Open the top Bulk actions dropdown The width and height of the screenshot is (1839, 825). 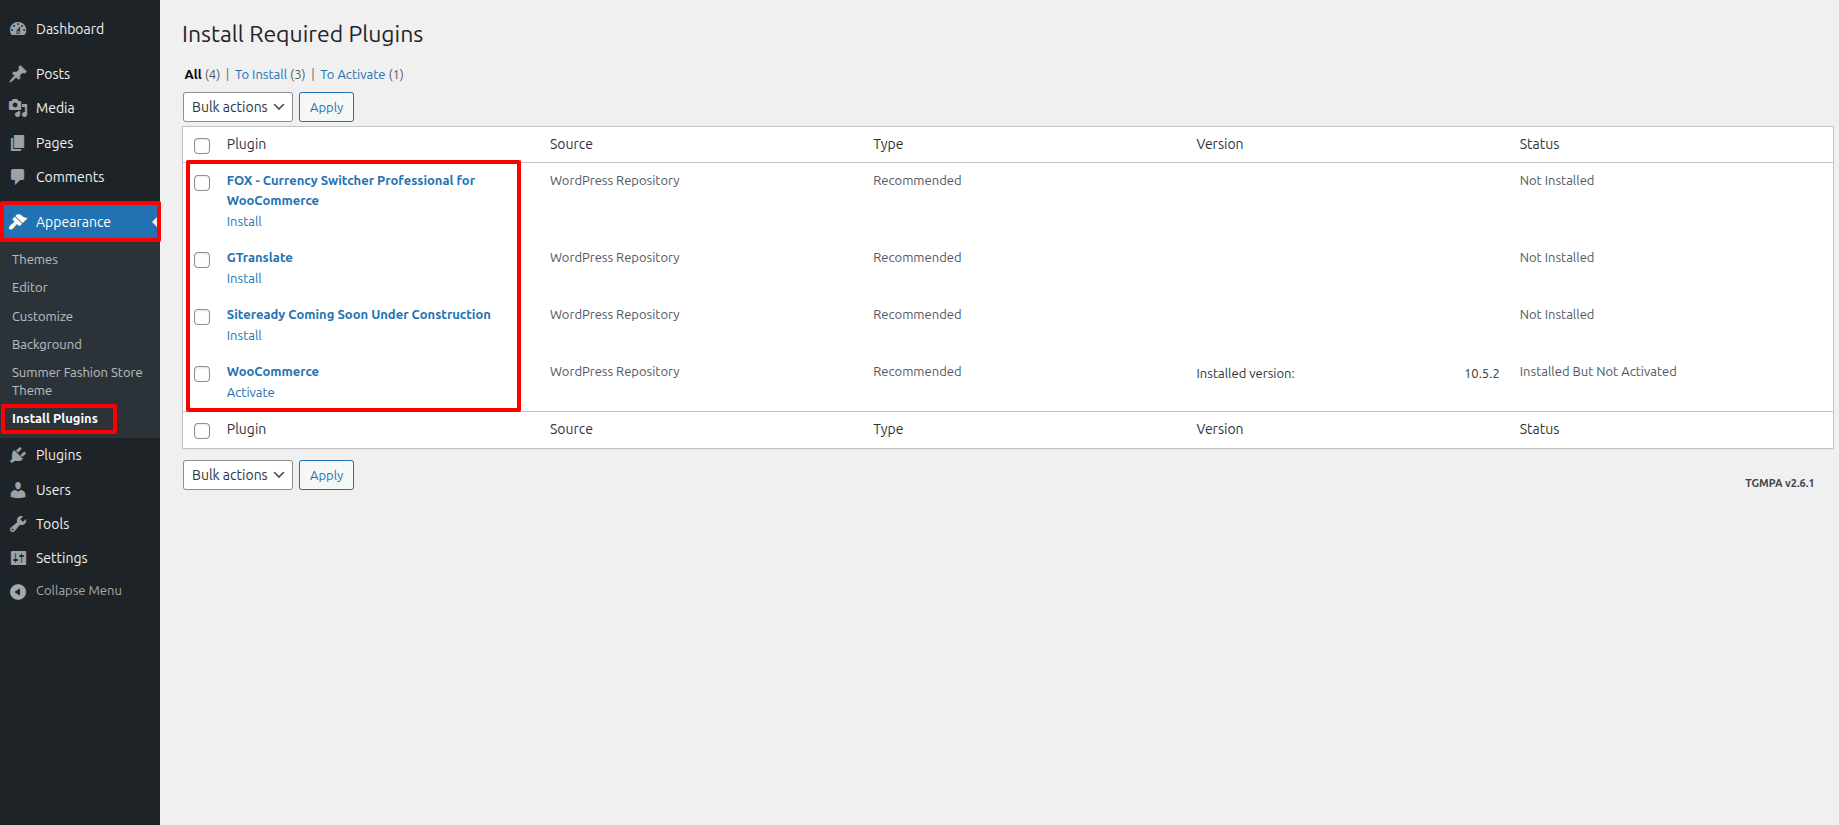[x=238, y=107]
